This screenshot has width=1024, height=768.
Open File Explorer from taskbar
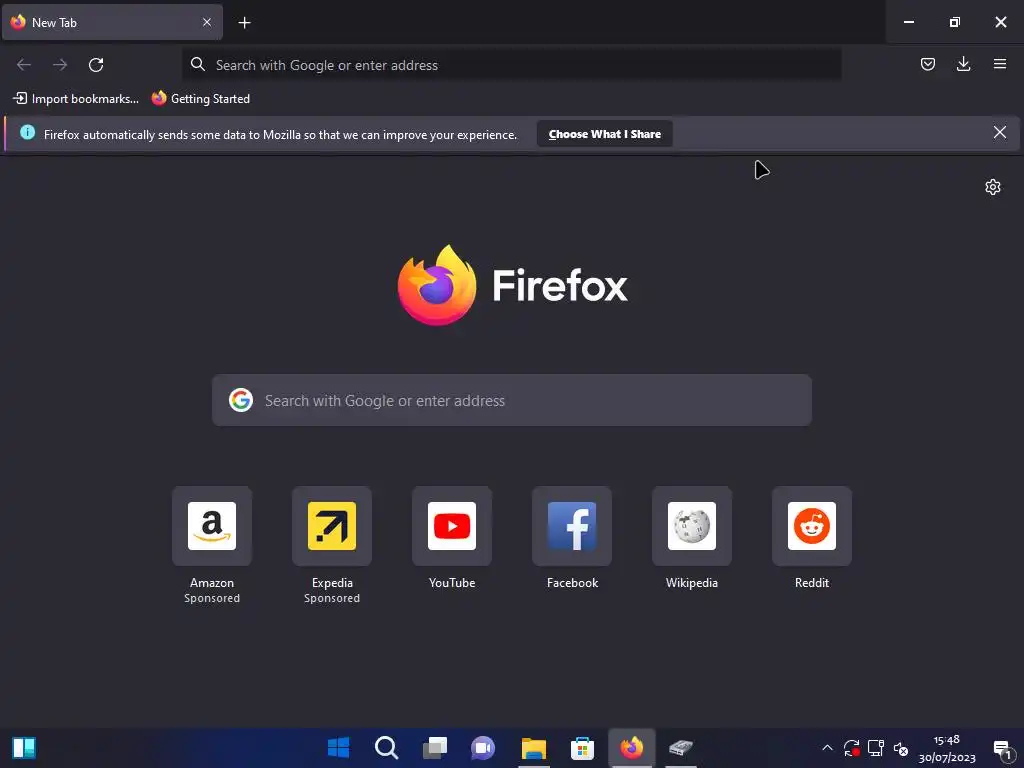tap(533, 748)
